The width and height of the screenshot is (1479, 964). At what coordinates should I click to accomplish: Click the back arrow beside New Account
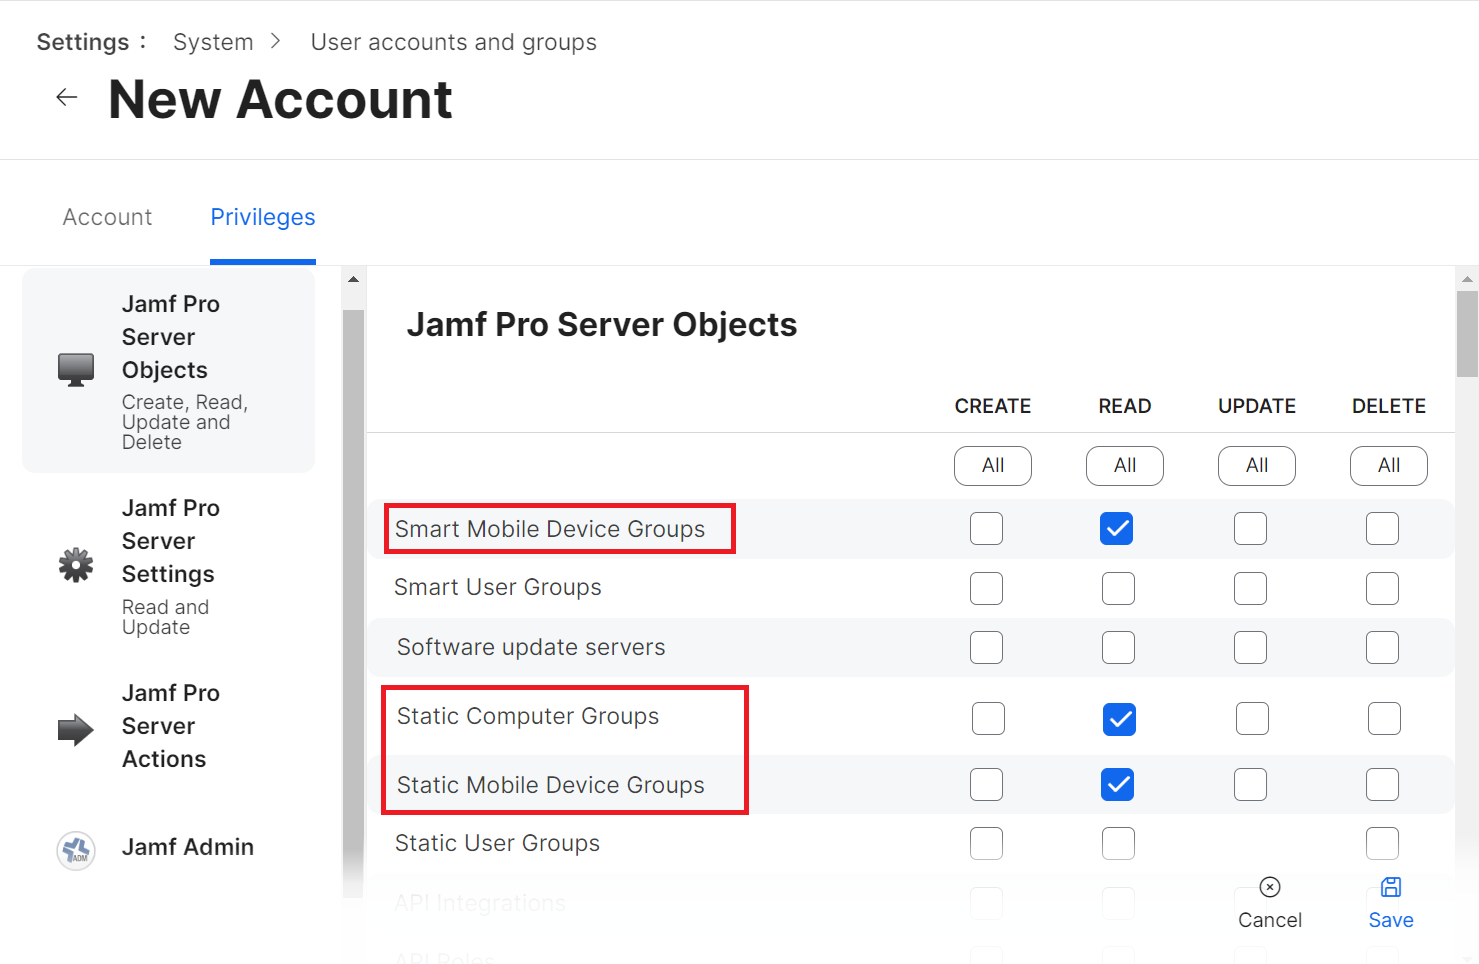point(67,97)
